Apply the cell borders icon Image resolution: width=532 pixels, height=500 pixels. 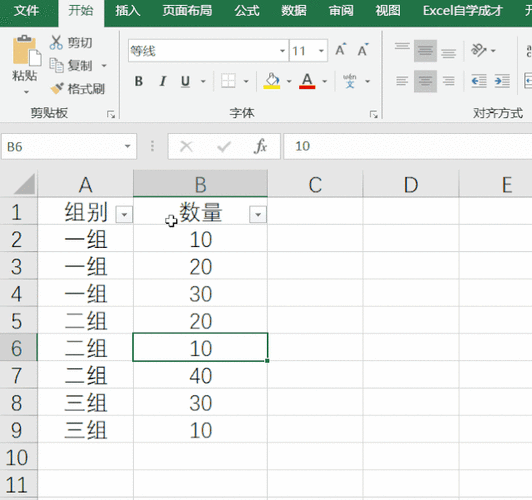[x=228, y=81]
